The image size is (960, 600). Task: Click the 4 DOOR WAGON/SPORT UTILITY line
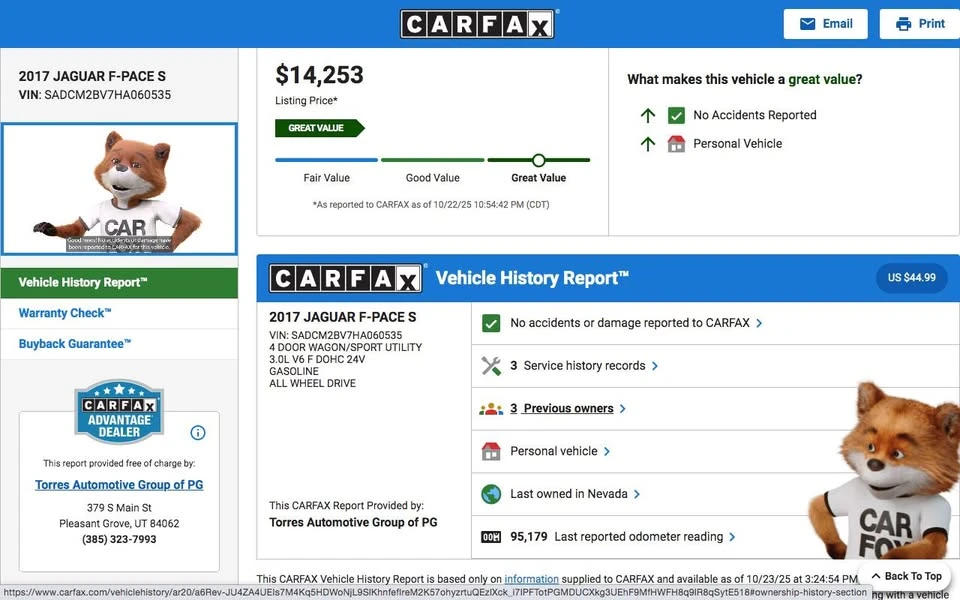(345, 347)
